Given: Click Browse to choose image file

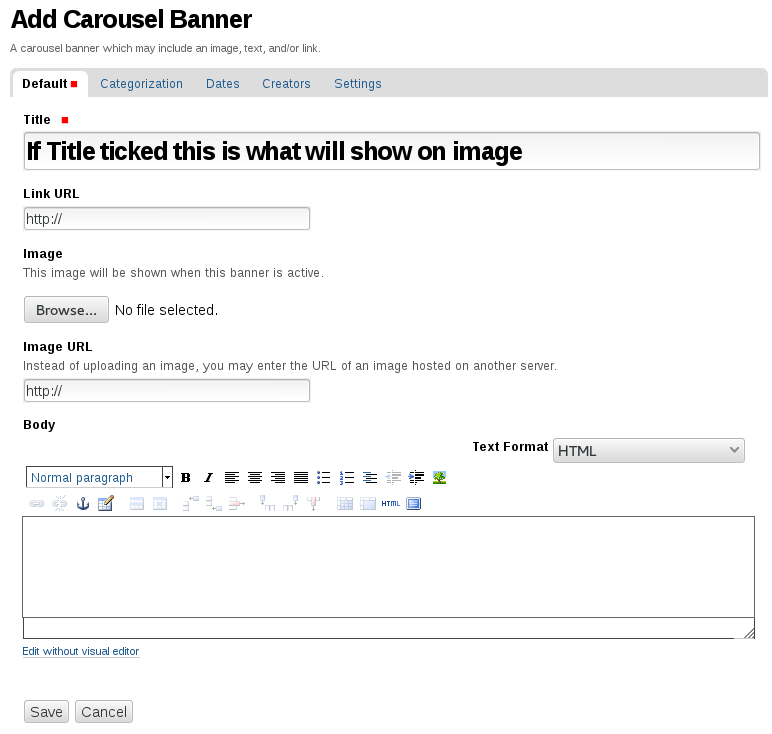Looking at the screenshot, I should [66, 310].
